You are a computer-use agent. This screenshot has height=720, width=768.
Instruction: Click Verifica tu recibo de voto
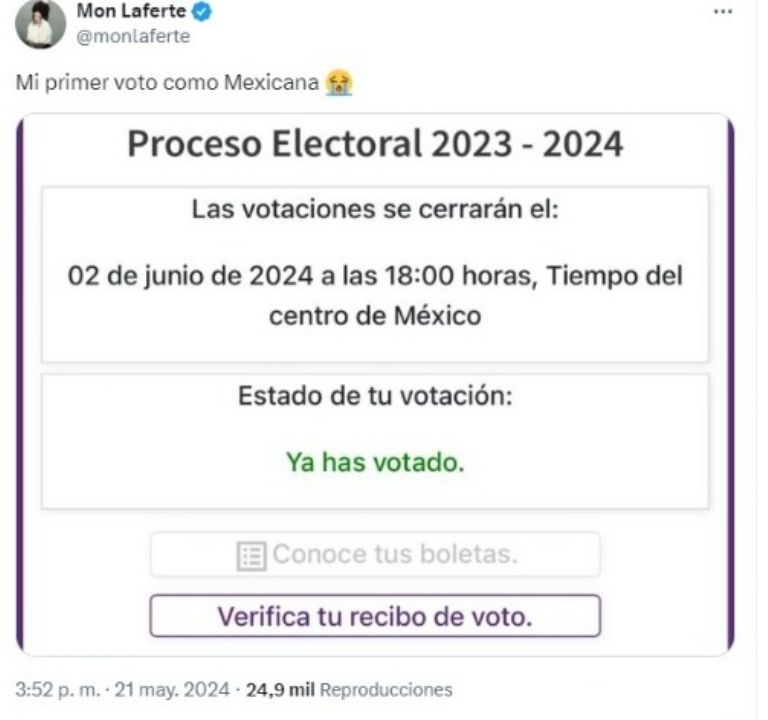(x=375, y=616)
